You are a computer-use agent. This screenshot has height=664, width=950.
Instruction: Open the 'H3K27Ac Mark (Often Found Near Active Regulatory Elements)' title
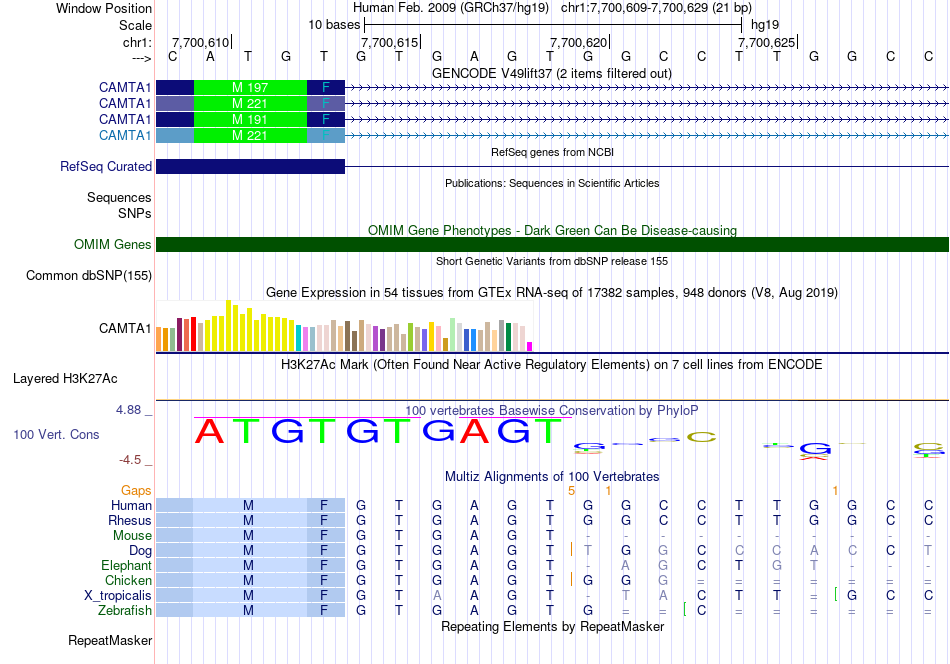click(552, 364)
